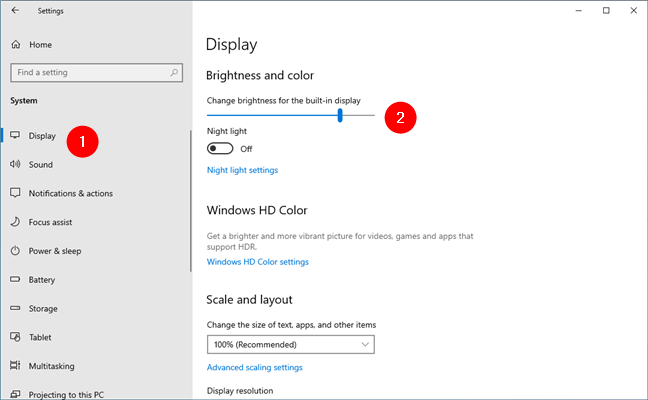Viewport: 648px width, 400px height.
Task: Open the 100% (Recommended) scaling dropdown
Action: tap(290, 345)
